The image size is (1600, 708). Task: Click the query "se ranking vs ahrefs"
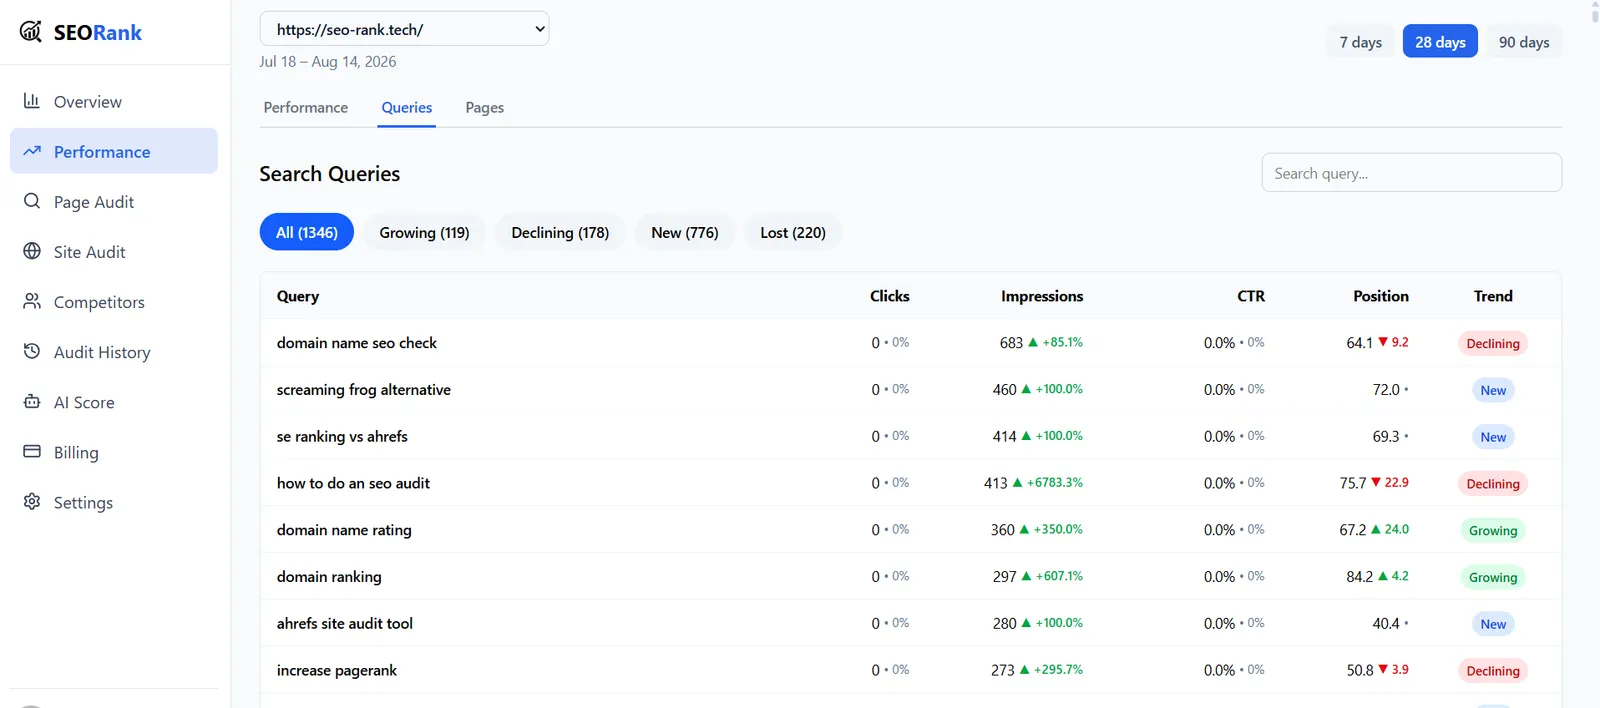pyautogui.click(x=342, y=436)
